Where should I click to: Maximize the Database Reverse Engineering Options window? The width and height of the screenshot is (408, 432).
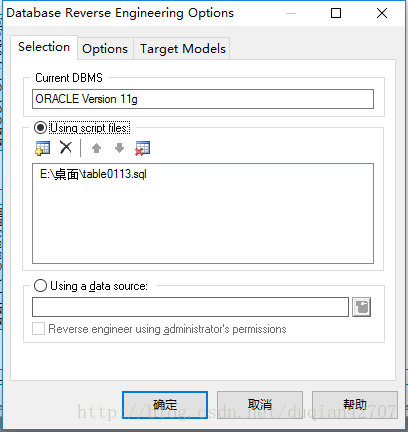click(x=336, y=13)
